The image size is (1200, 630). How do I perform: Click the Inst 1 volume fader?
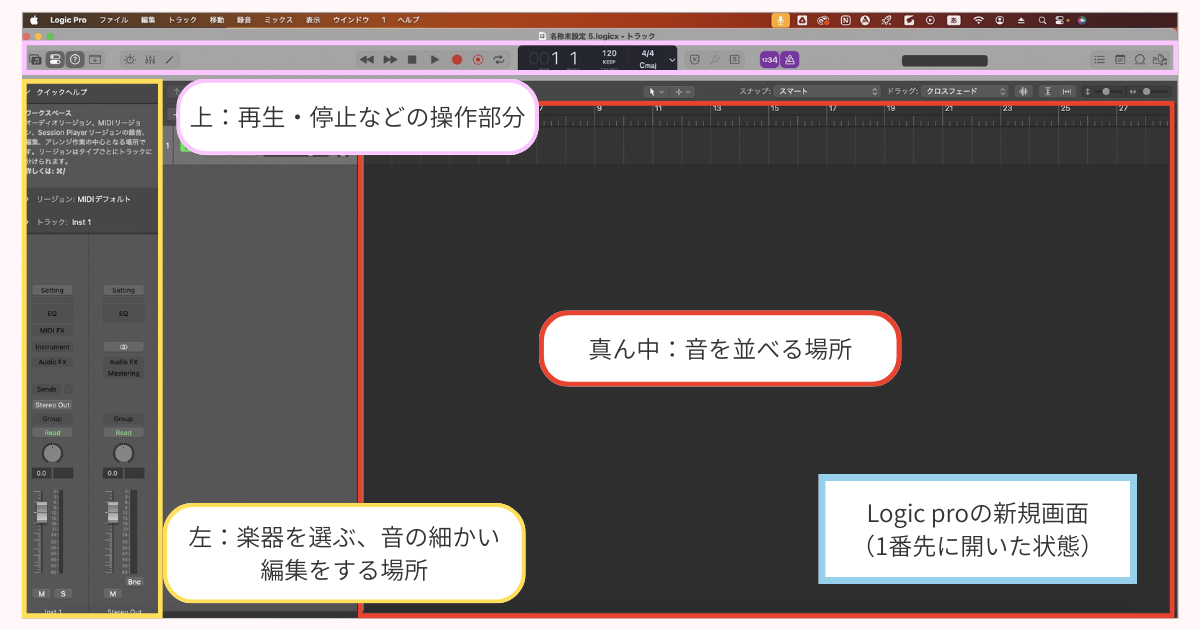pos(42,512)
